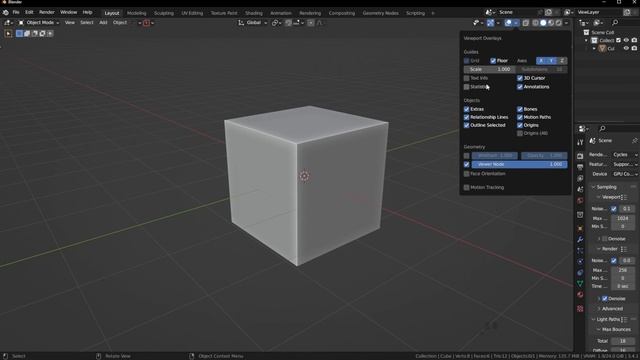Uncheck the 3D Cursor overlay
The height and width of the screenshot is (360, 640).
(520, 78)
